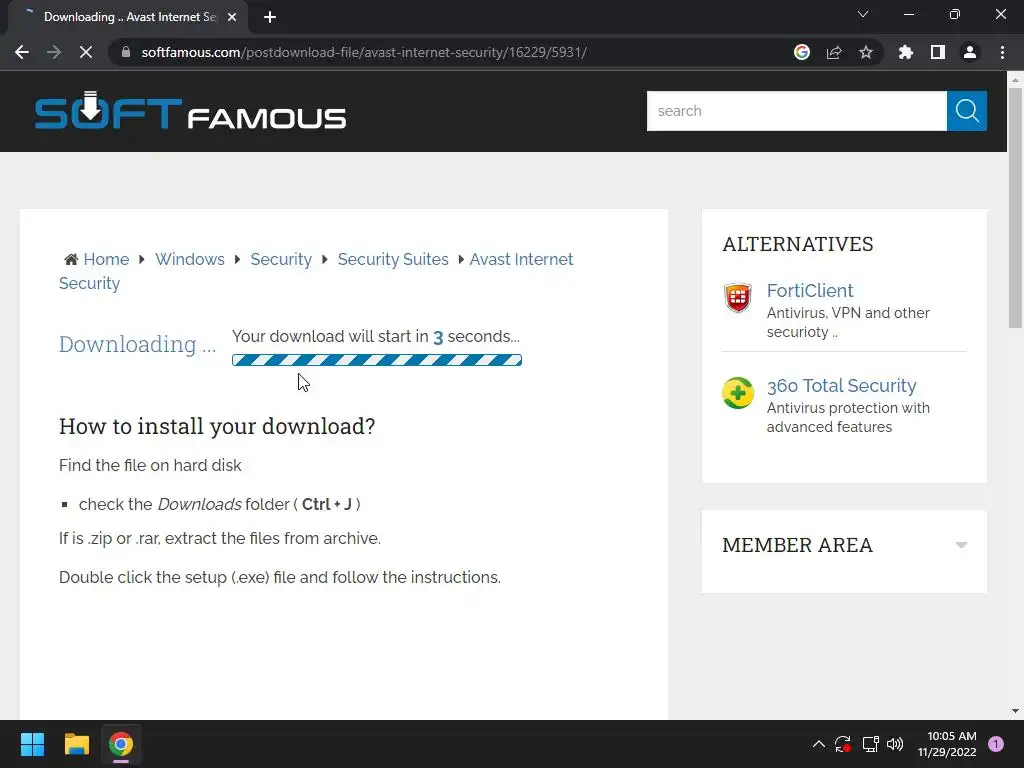This screenshot has width=1024, height=768.
Task: Click the browser forward arrow
Action: click(x=54, y=52)
